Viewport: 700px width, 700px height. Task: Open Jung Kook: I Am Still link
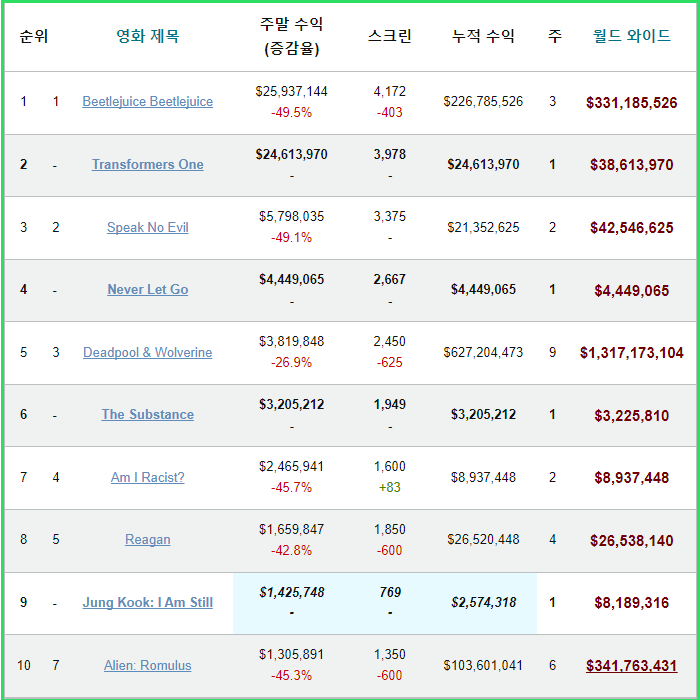click(148, 602)
